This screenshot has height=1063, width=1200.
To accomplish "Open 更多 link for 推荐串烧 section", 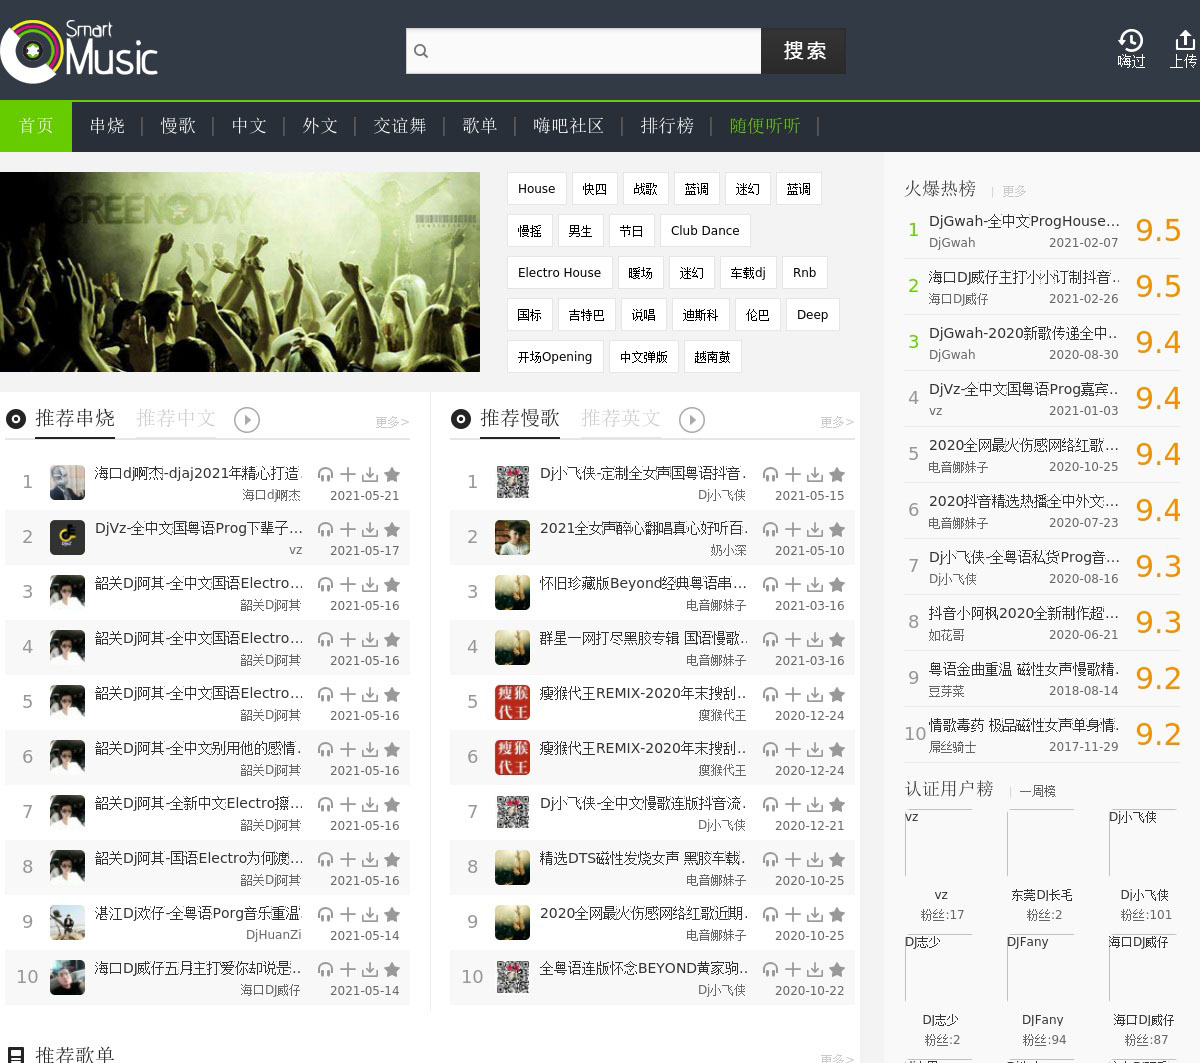I will (392, 422).
